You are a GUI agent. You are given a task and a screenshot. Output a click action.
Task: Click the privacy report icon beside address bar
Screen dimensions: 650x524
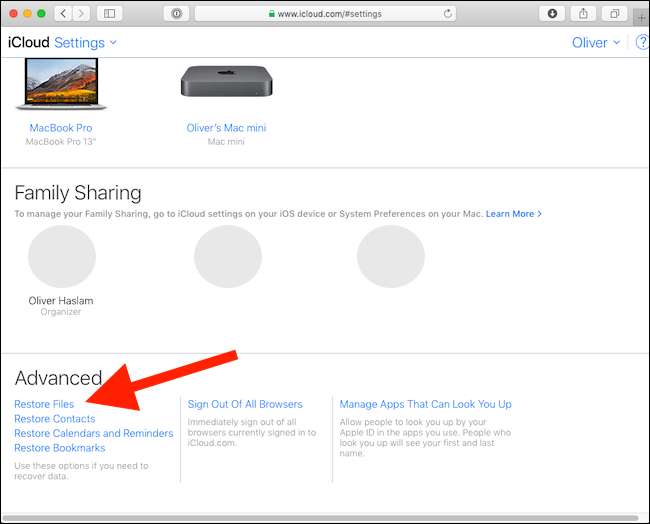[x=177, y=14]
